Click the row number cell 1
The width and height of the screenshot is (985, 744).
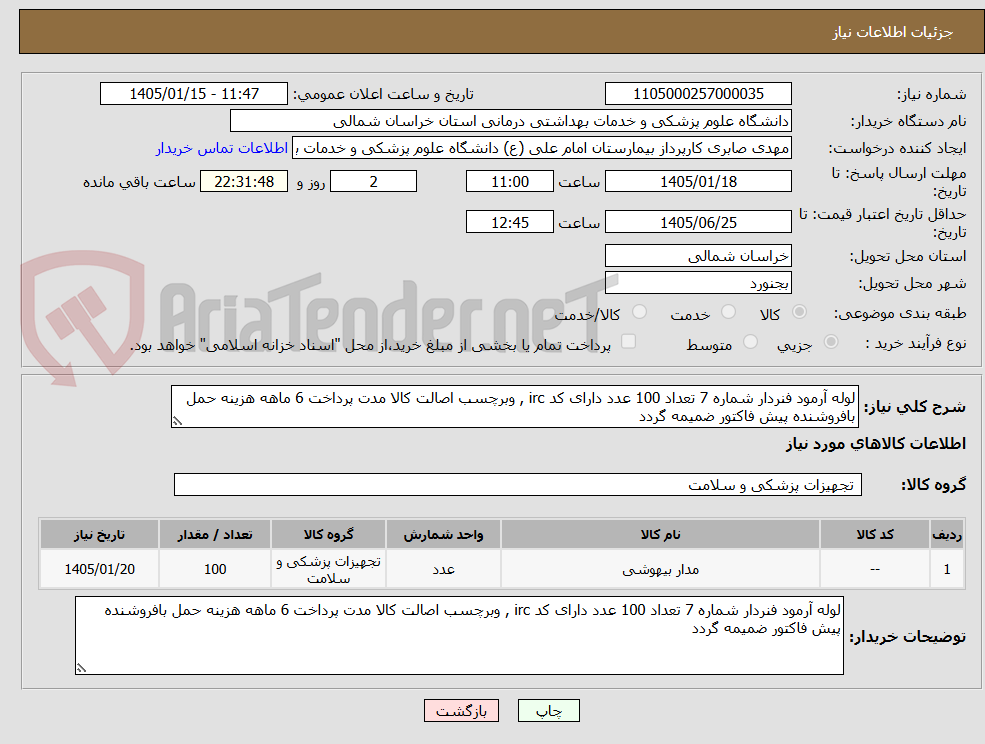(x=947, y=569)
